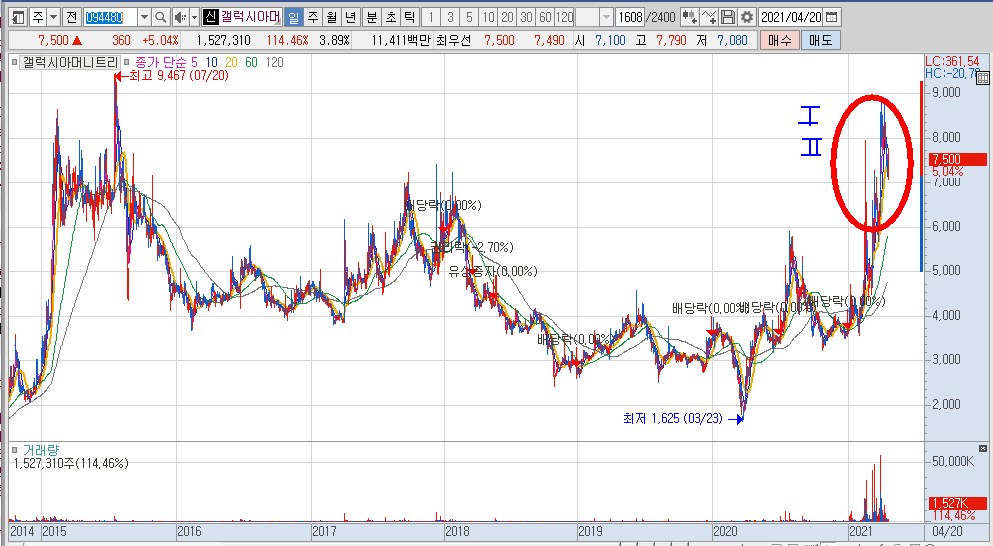
Task: Click the save chart floppy disk icon
Action: tap(728, 17)
